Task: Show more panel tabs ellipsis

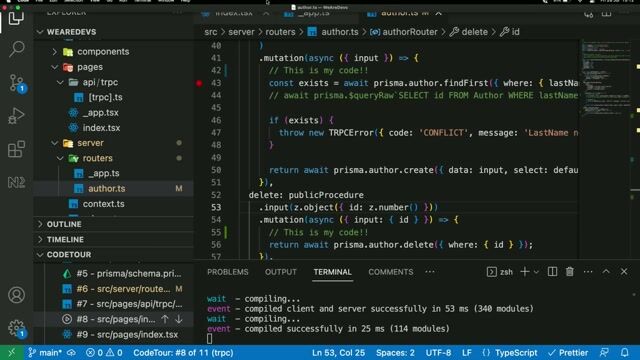Action: 430,272
